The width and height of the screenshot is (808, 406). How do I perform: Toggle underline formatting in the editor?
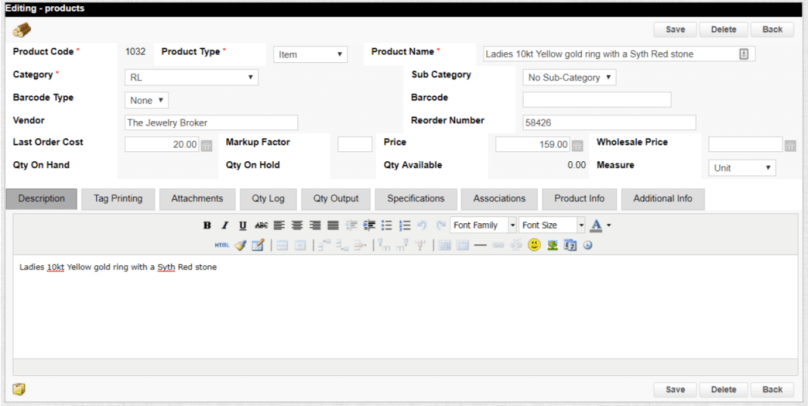pos(243,225)
